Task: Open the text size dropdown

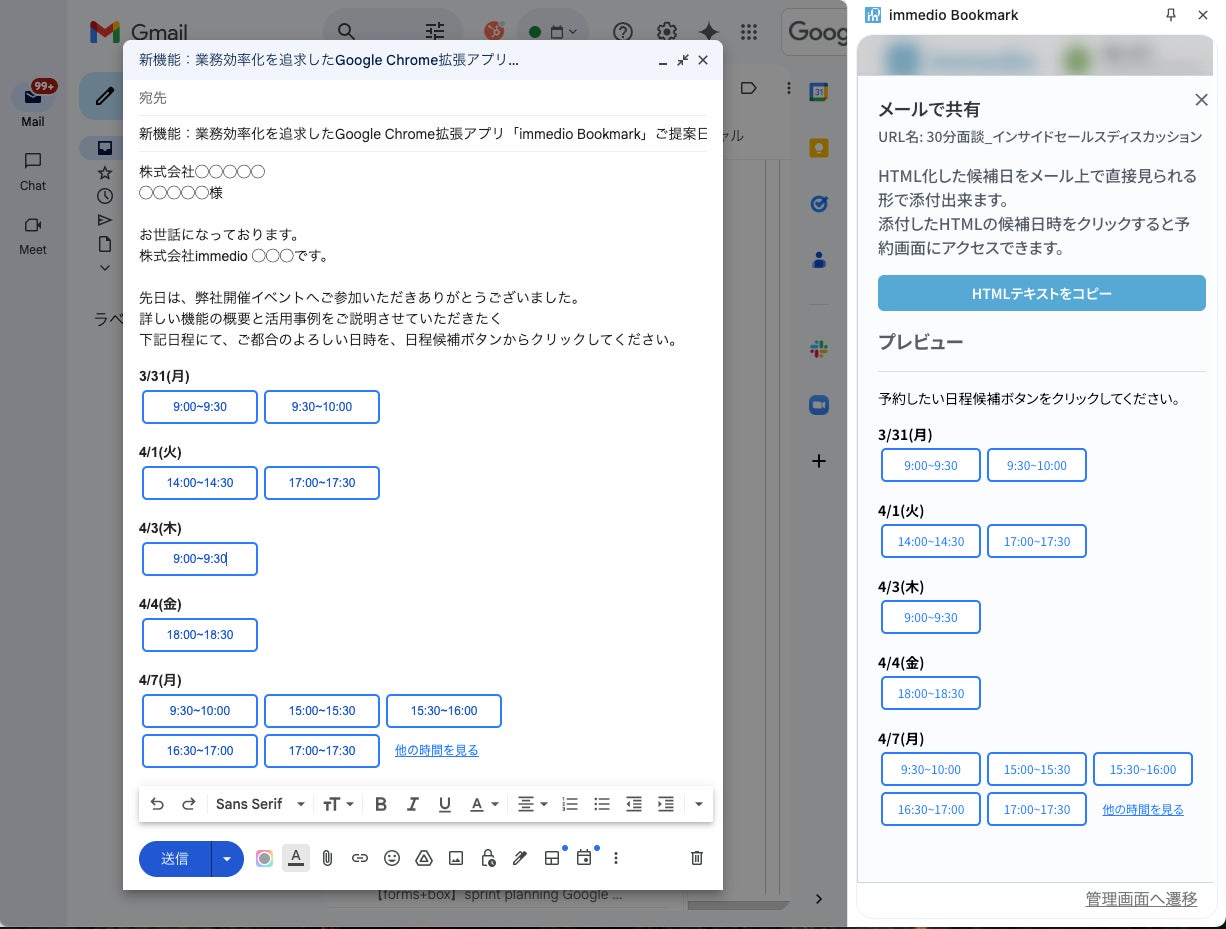Action: (x=338, y=804)
